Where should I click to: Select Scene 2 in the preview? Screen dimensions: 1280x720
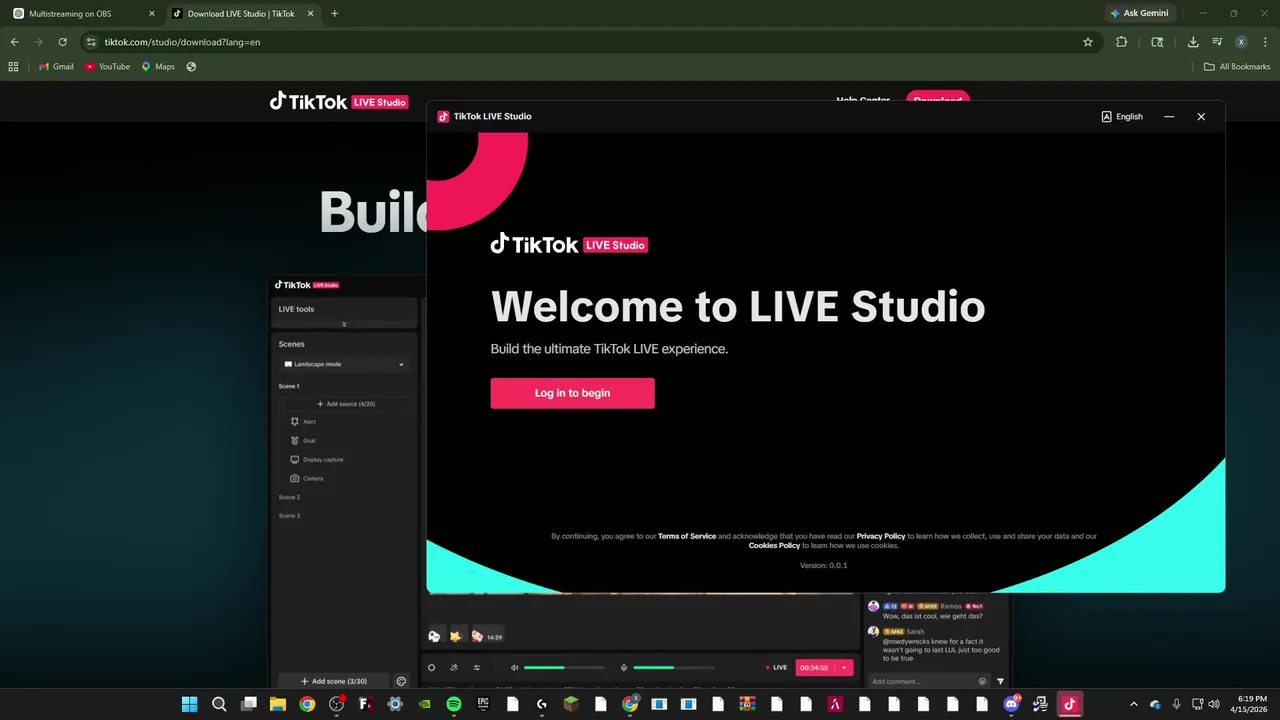289,497
